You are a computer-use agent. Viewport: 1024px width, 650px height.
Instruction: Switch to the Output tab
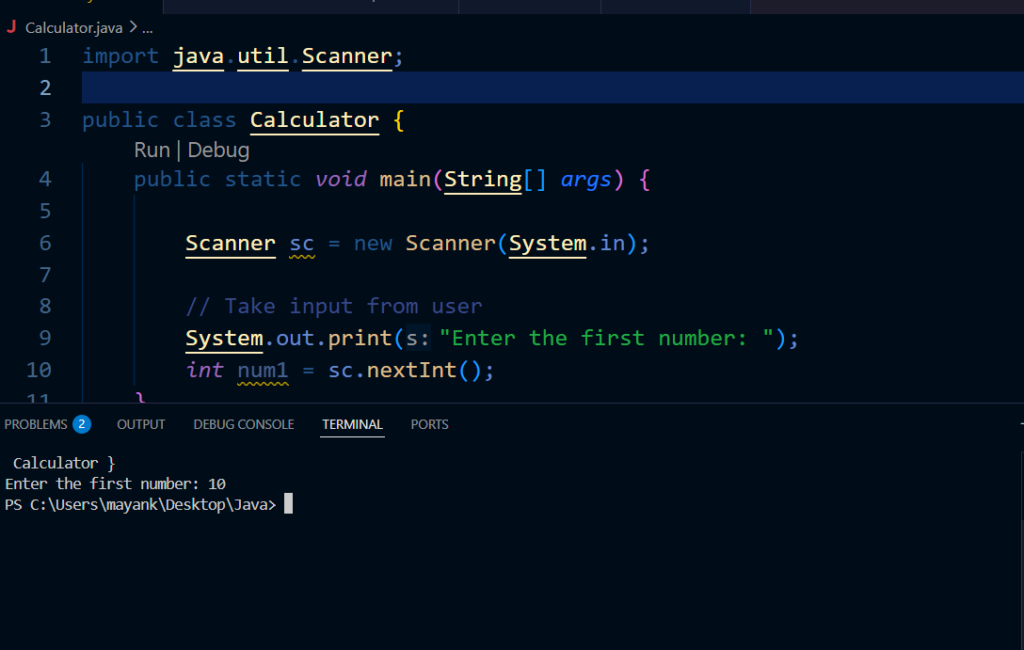point(141,425)
